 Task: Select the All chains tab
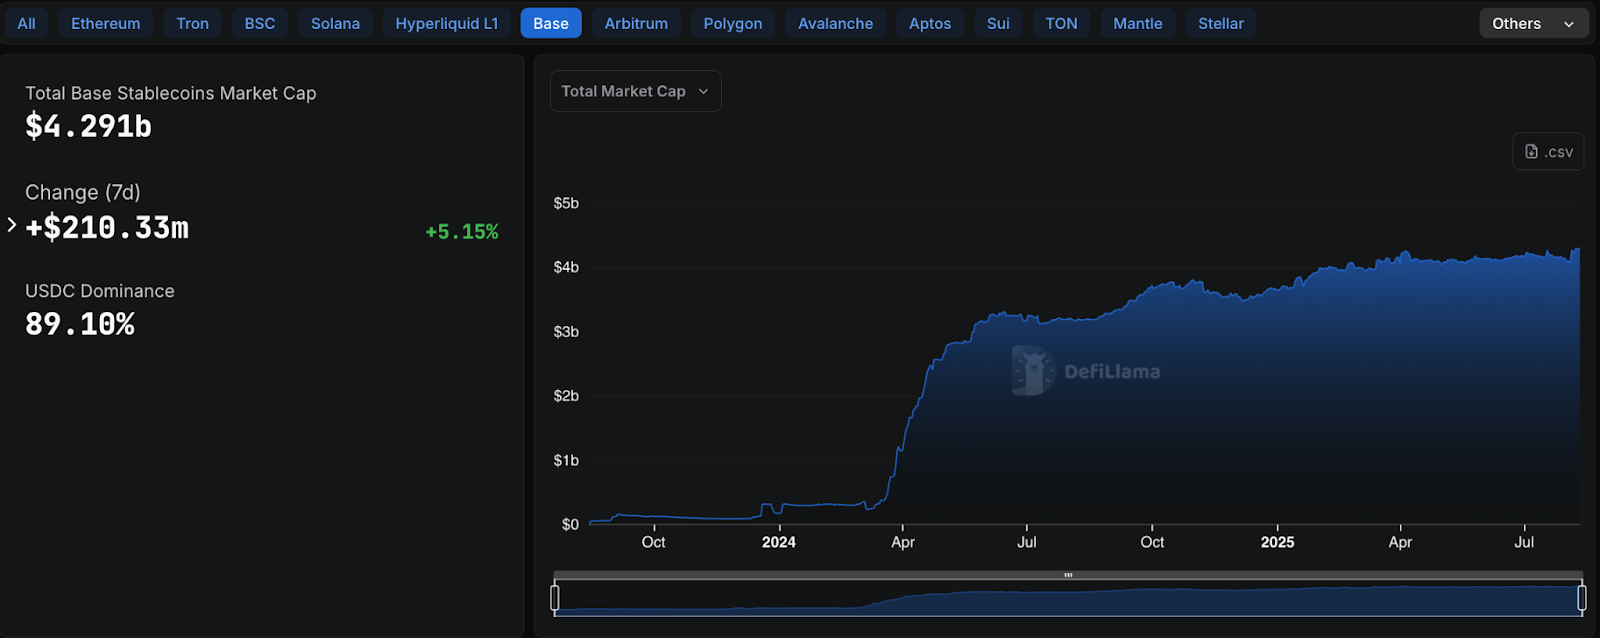click(x=26, y=23)
